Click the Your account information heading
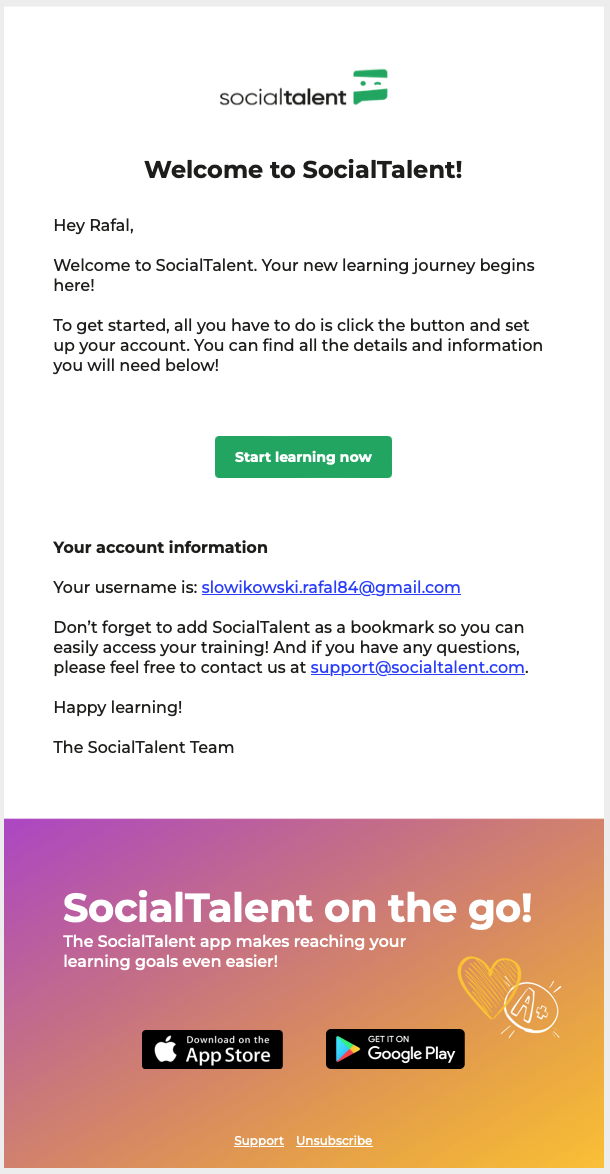Viewport: 610px width, 1174px height. (160, 547)
